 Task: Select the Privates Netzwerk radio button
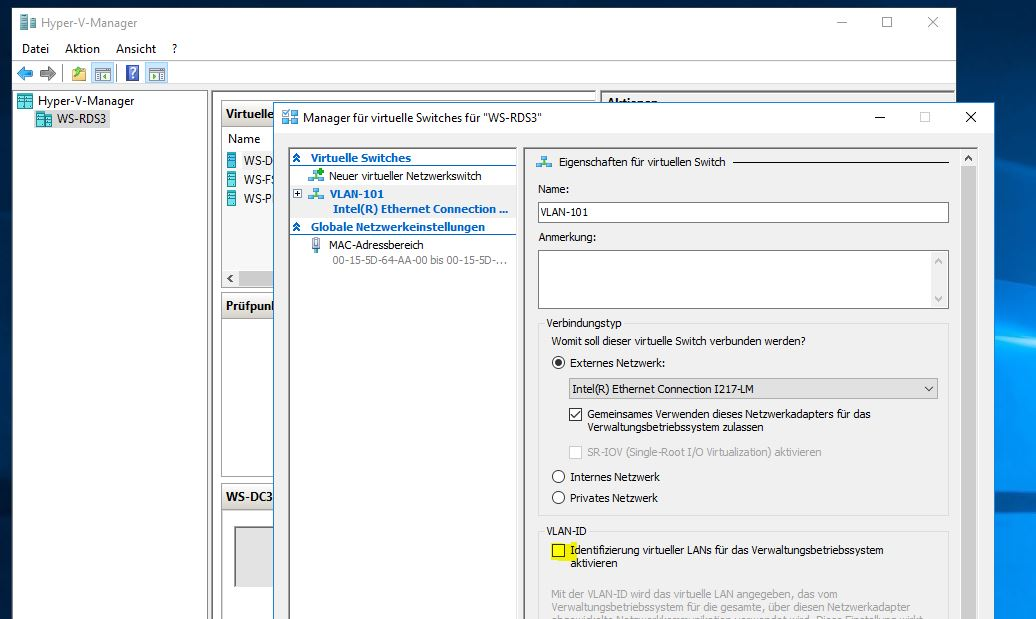click(558, 498)
